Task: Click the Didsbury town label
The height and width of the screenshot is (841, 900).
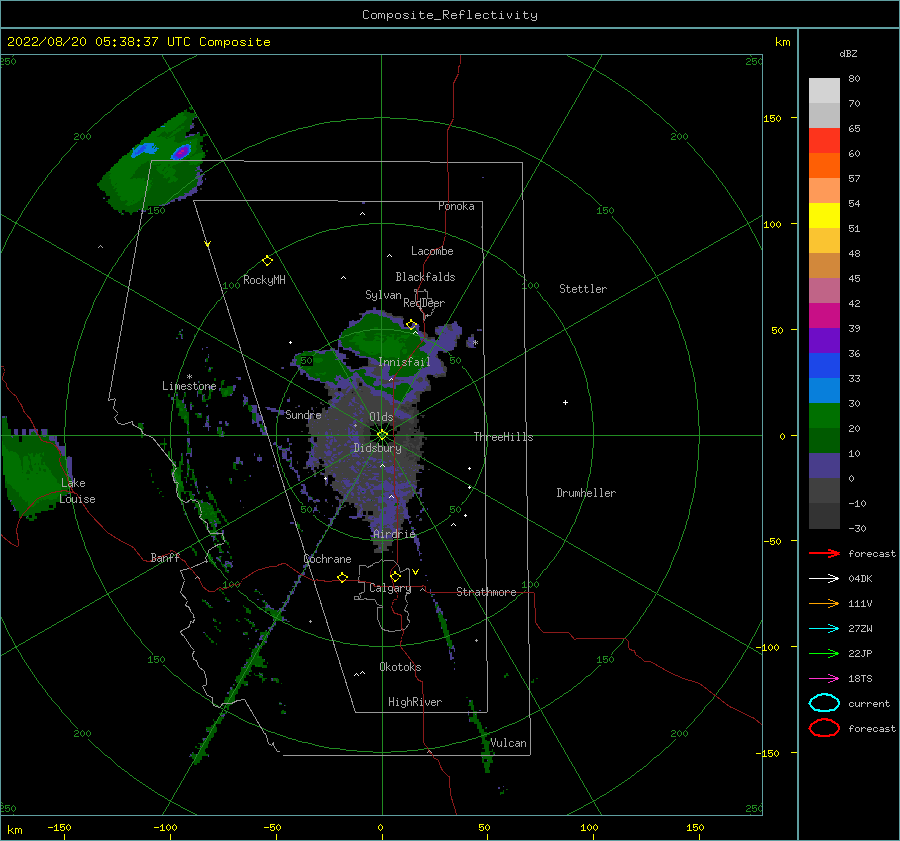Action: [377, 448]
